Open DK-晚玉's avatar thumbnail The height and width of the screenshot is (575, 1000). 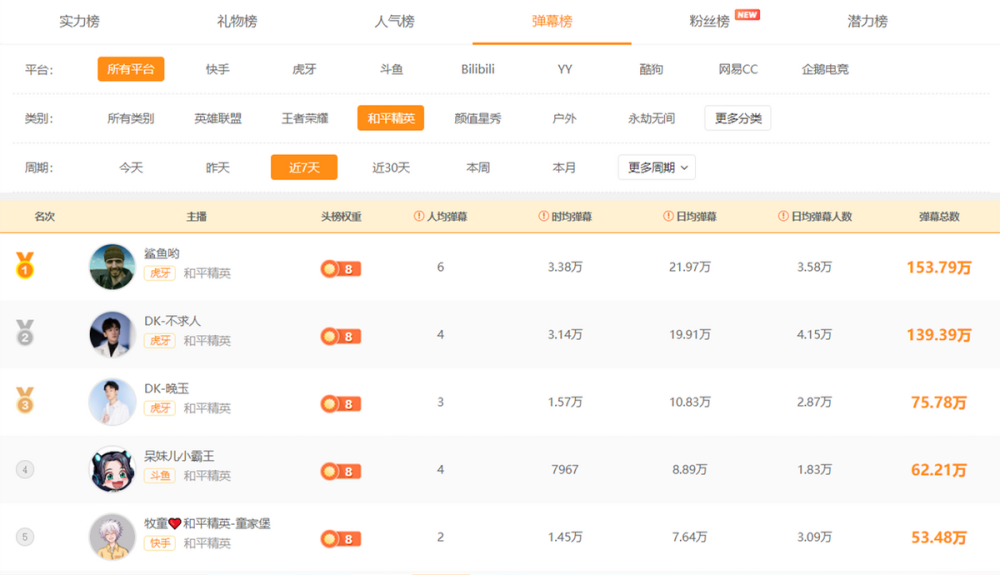(x=112, y=402)
